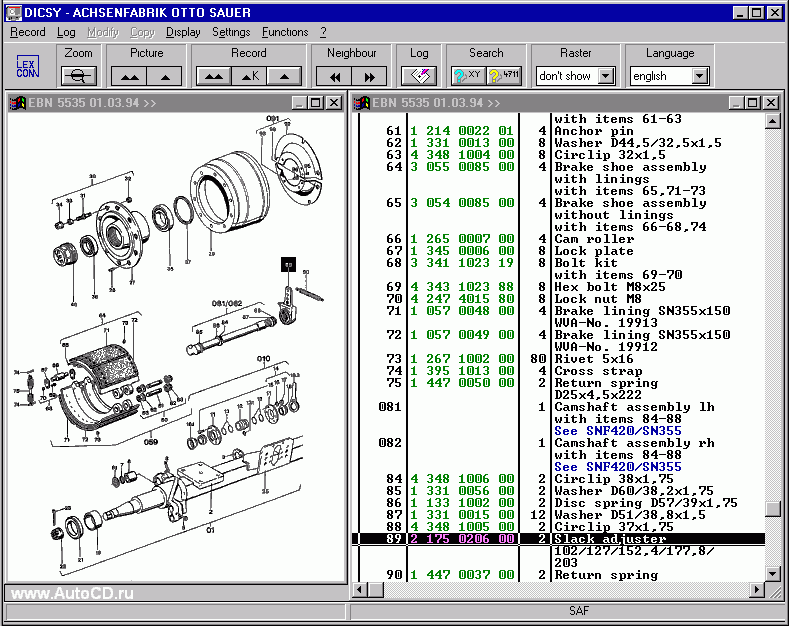Click the Picture single-up-arrow button
The width and height of the screenshot is (789, 626).
pyautogui.click(x=165, y=76)
